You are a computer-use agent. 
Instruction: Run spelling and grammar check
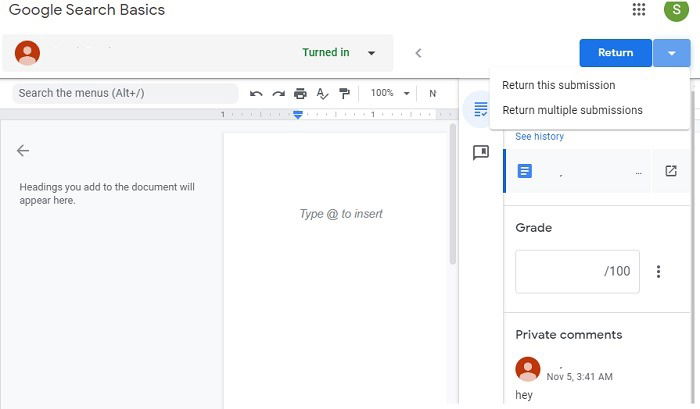click(322, 93)
